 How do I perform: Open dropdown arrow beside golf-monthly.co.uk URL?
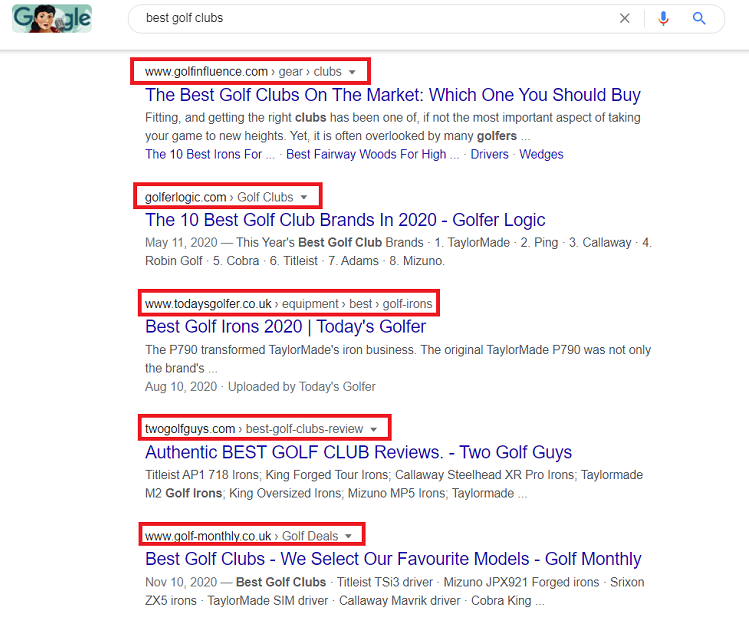pyautogui.click(x=348, y=536)
